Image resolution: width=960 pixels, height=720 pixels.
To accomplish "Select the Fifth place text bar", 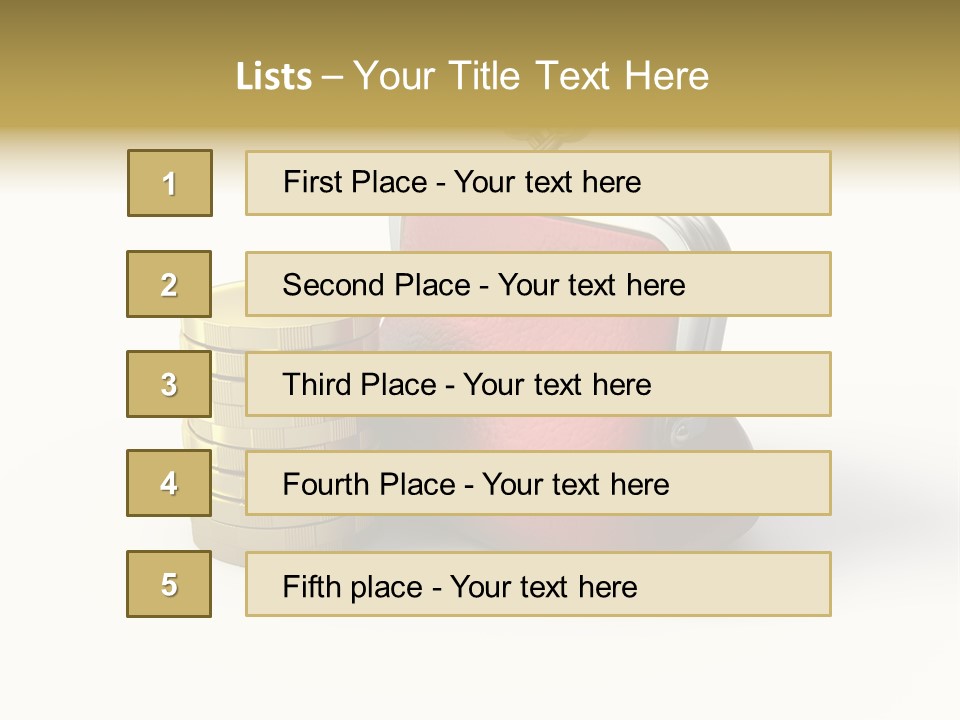I will (538, 585).
